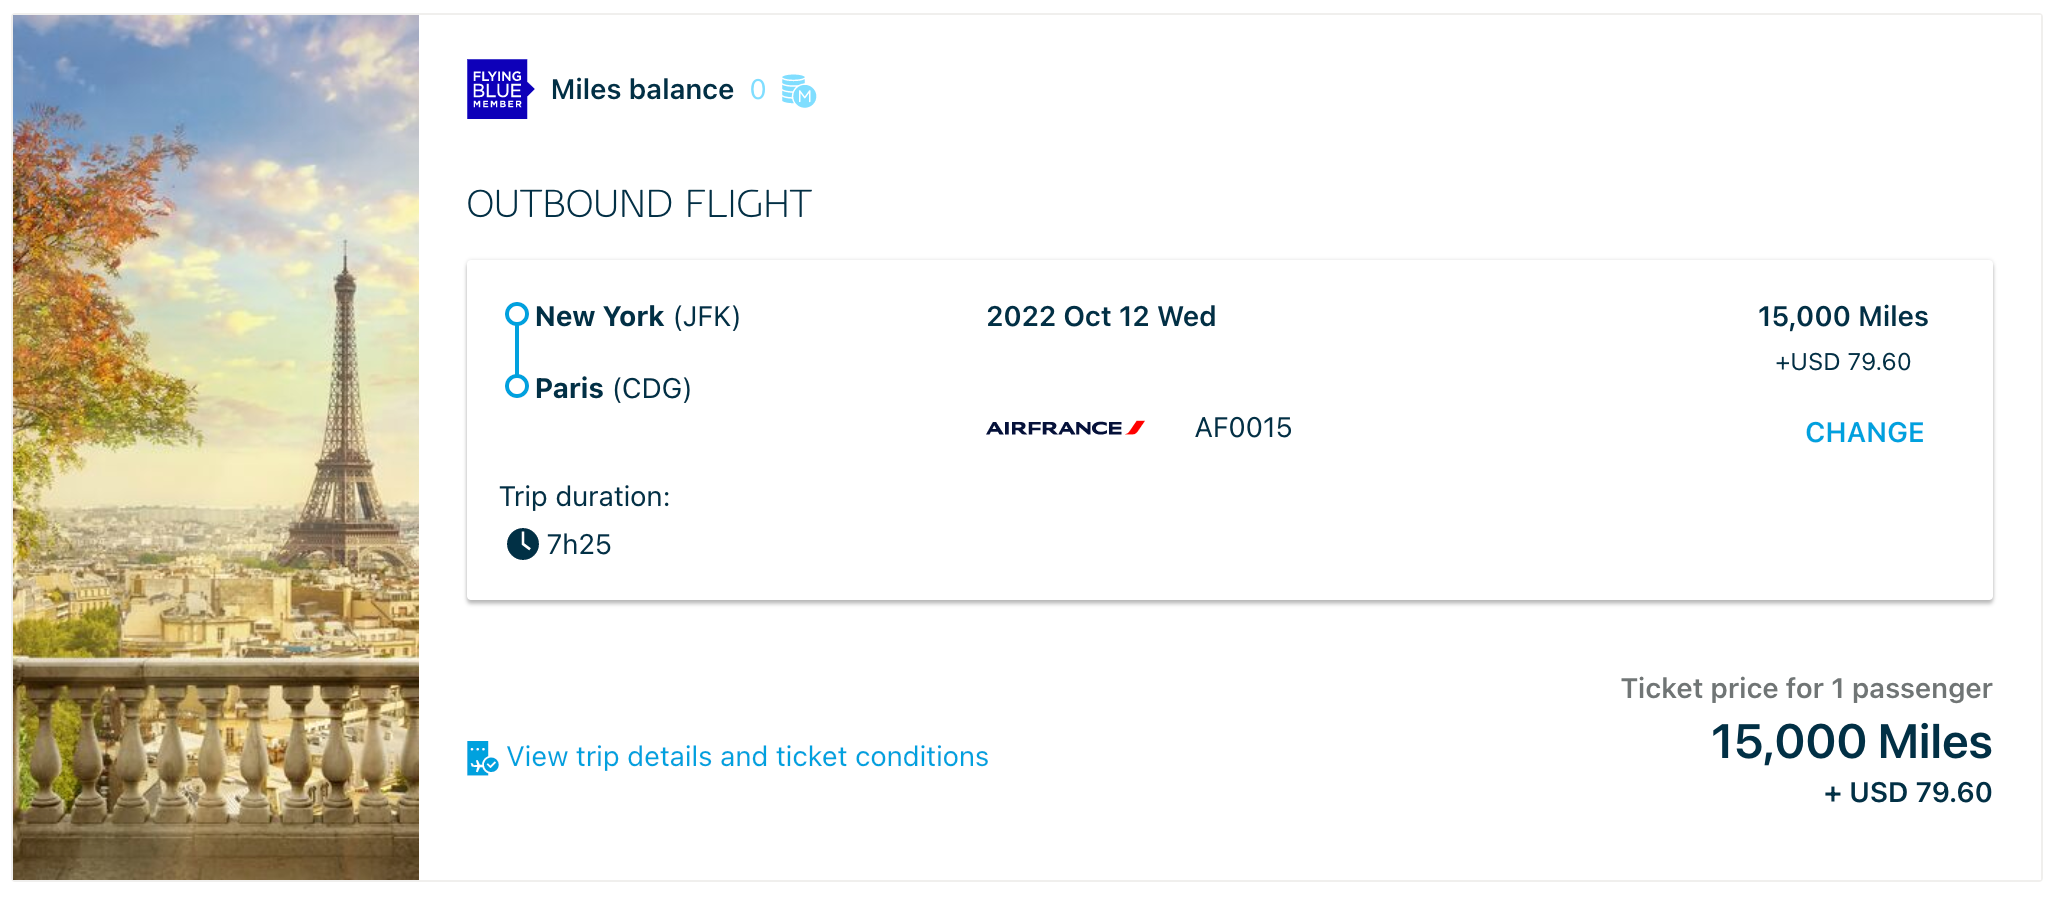Click the Paris (CDG) destination label
The image size is (2058, 898).
[613, 388]
